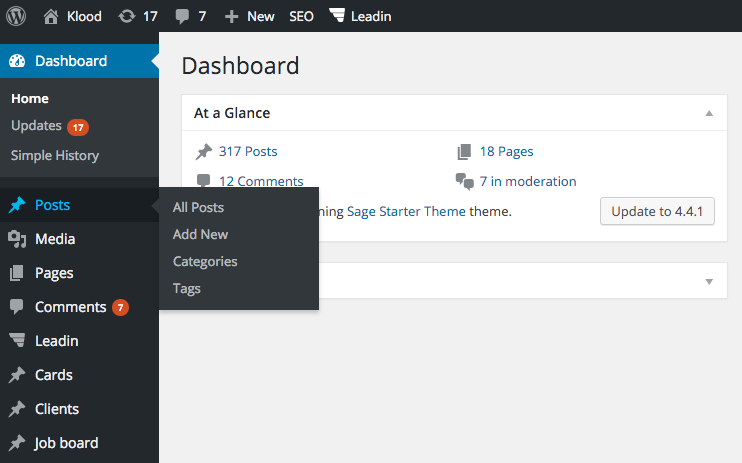
Task: Open Categories from the Posts submenu
Action: [x=205, y=261]
